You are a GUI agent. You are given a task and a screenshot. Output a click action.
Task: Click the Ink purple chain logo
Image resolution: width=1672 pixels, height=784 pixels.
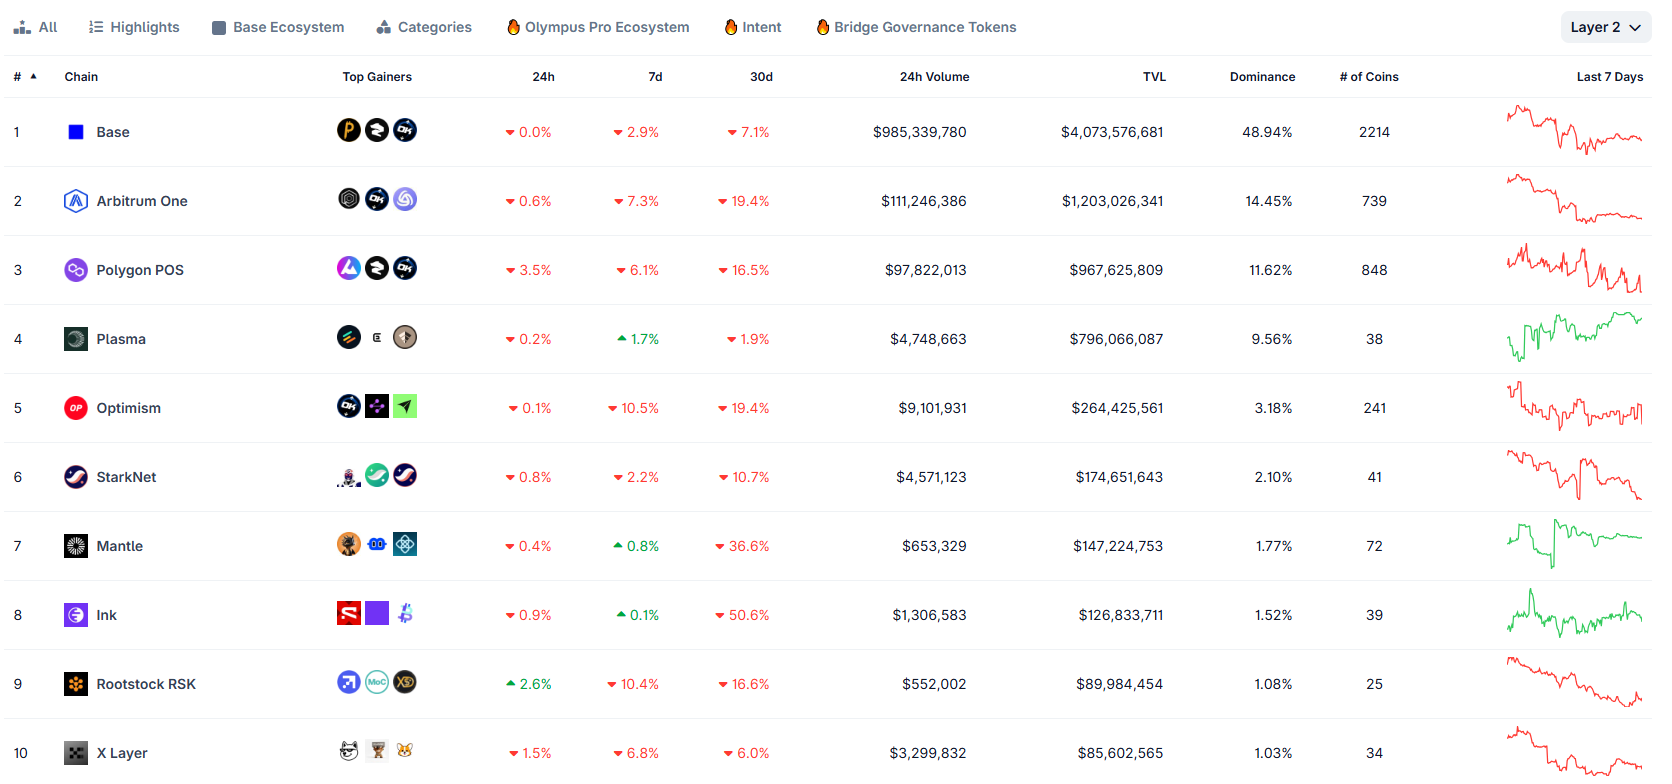tap(76, 615)
